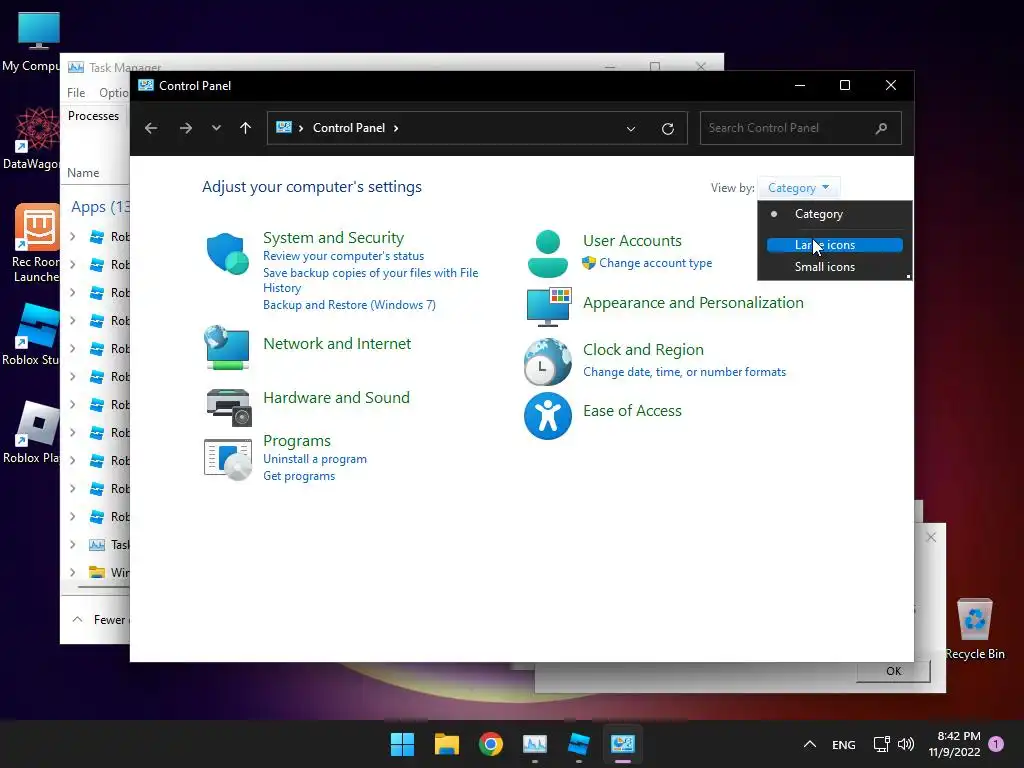The width and height of the screenshot is (1024, 768).
Task: Open Backup and Restore (Windows 7)
Action: [349, 305]
